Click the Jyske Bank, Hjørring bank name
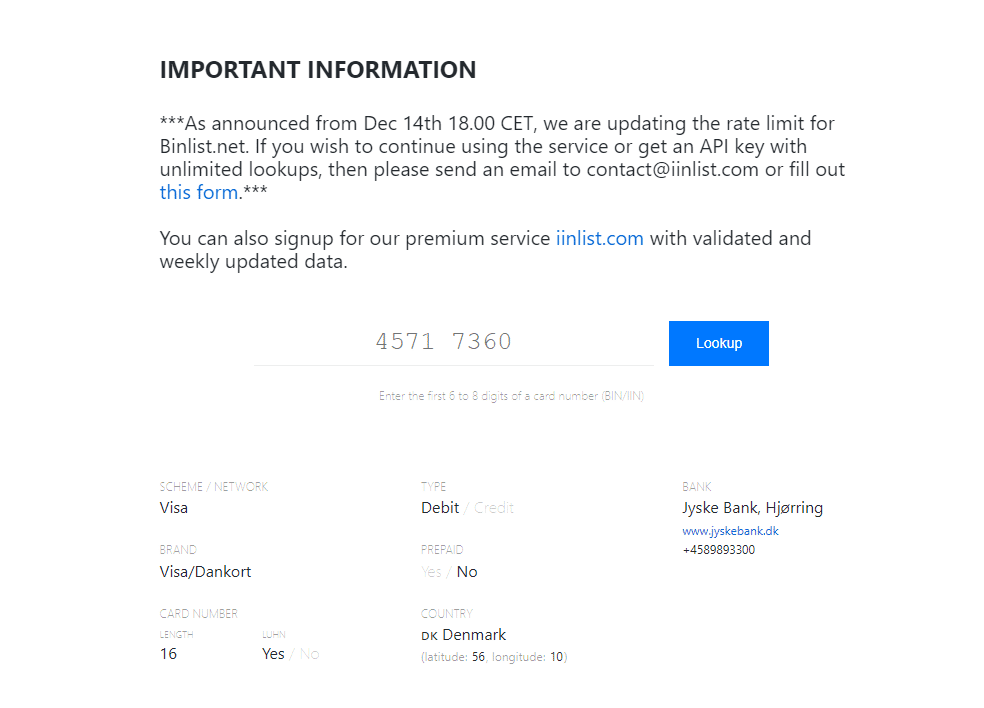 point(752,507)
